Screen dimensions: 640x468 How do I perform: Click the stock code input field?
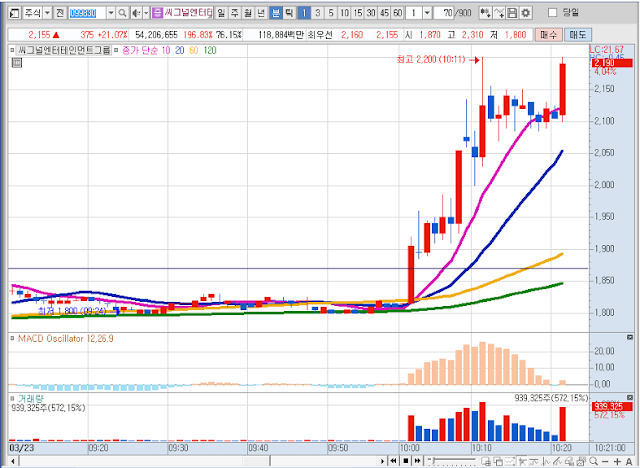pyautogui.click(x=83, y=13)
